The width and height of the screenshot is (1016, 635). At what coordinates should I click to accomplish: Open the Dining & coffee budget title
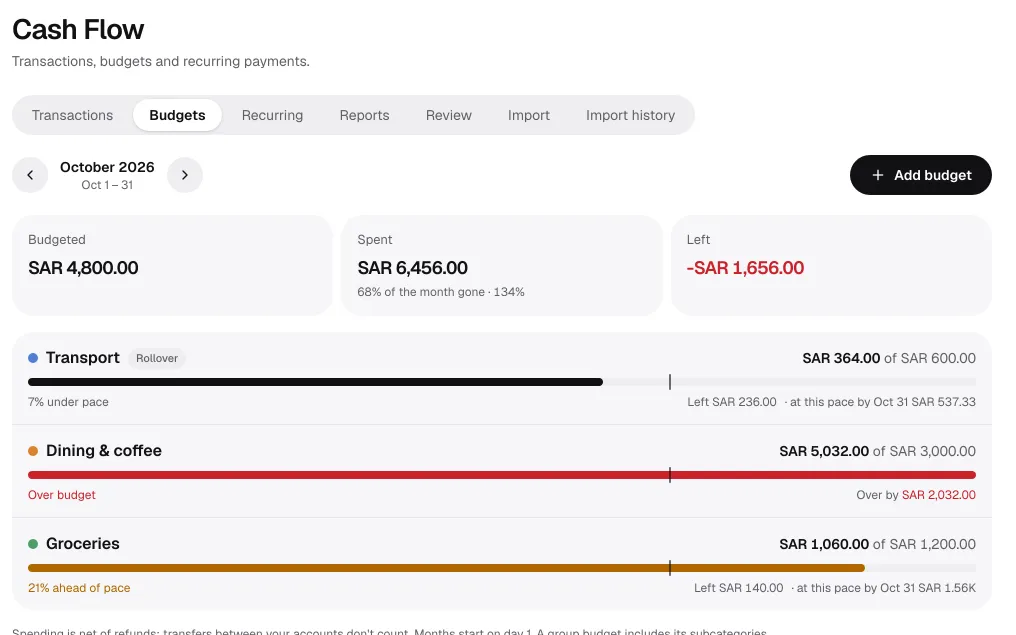[104, 451]
